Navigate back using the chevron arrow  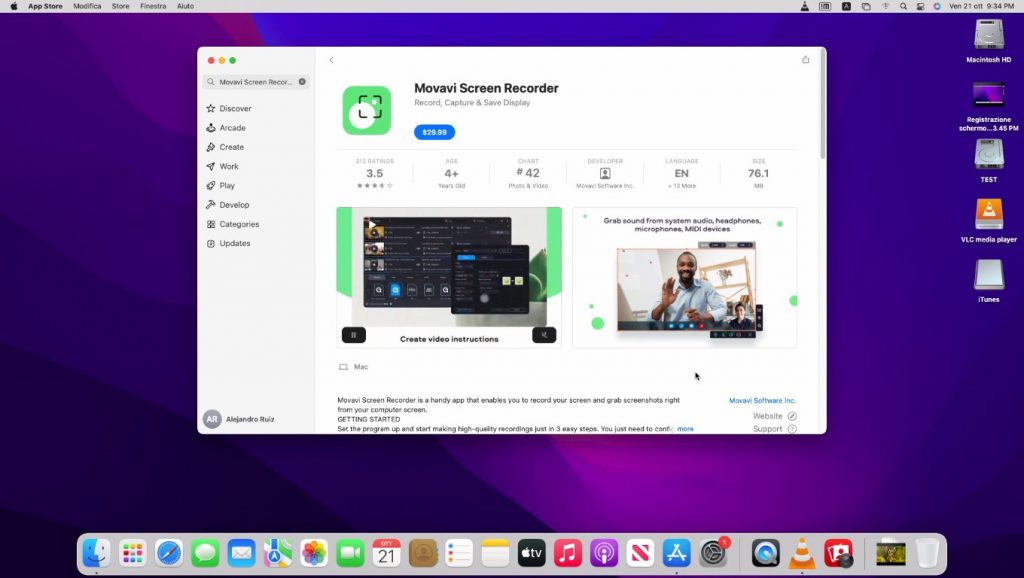pos(331,60)
